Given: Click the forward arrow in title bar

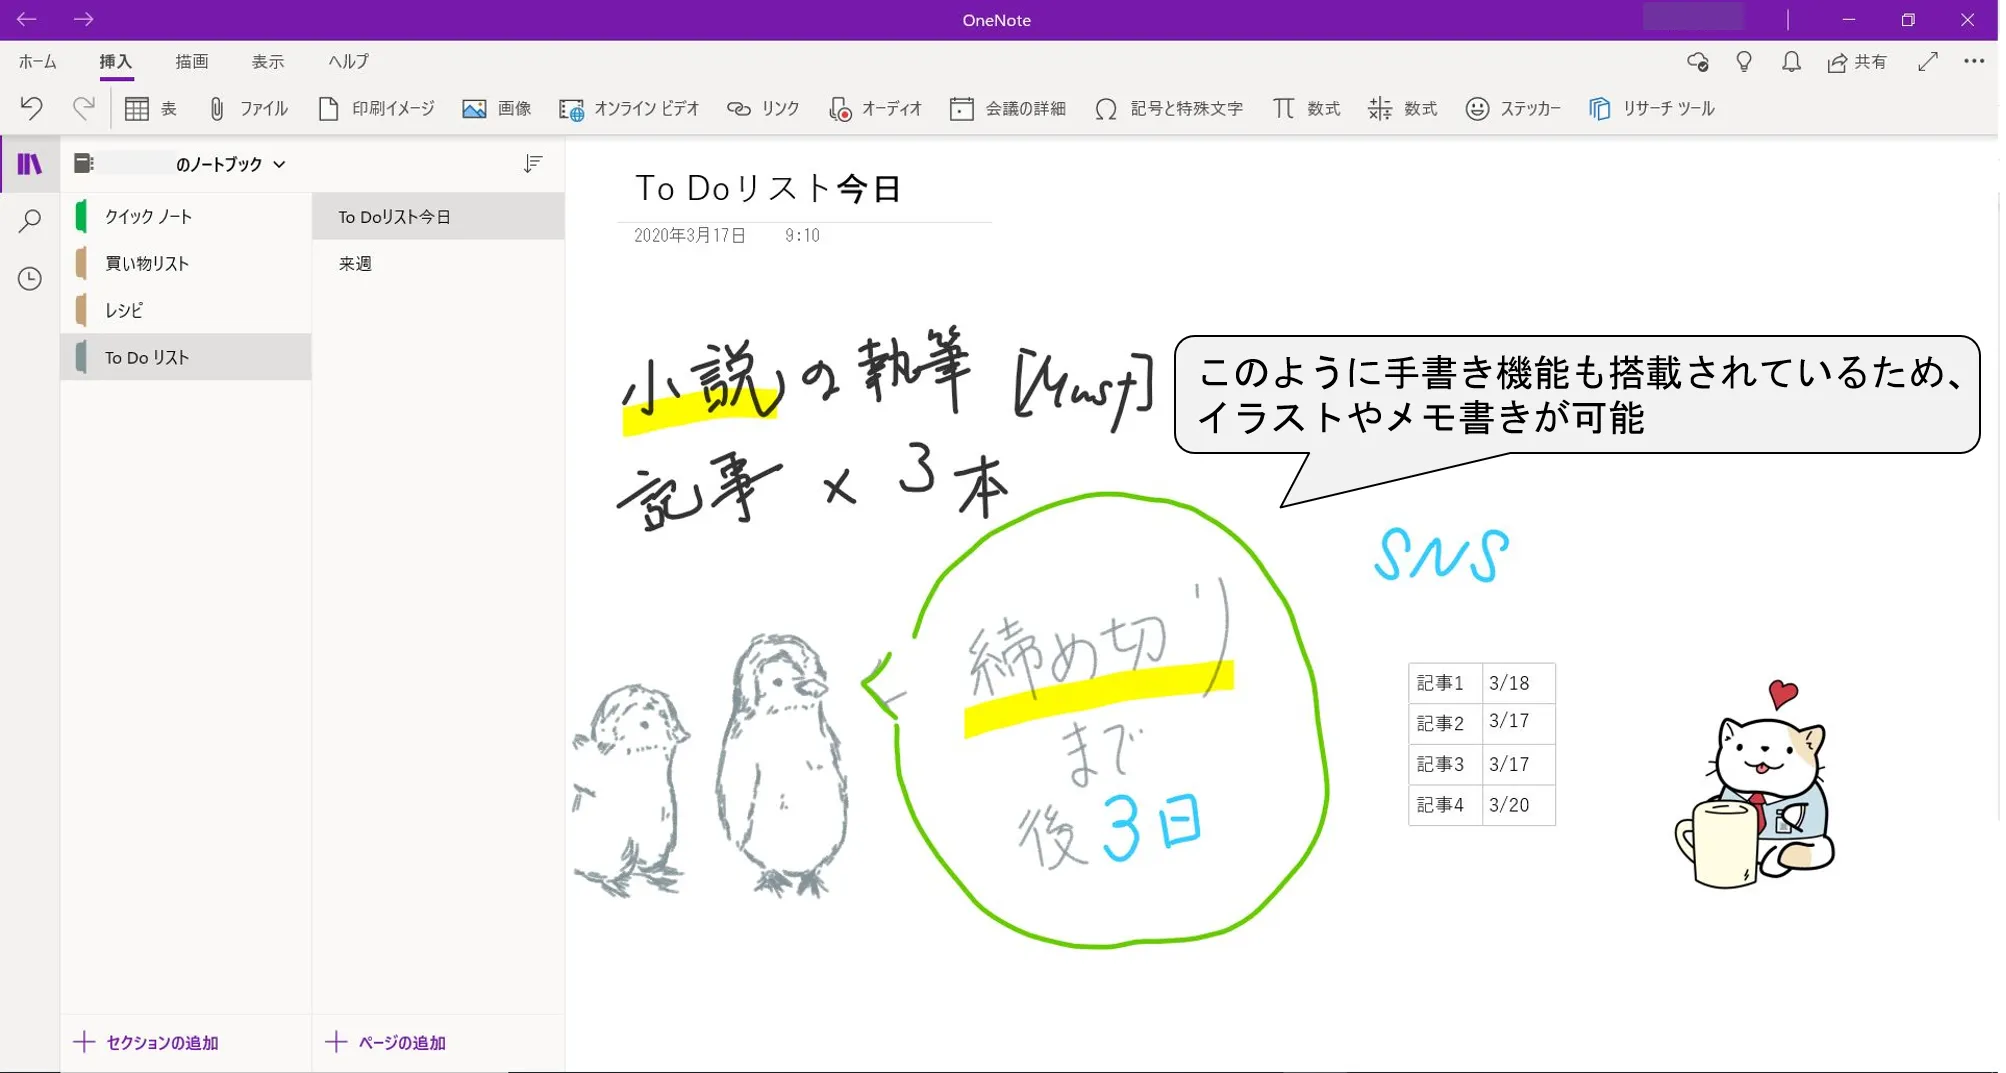Looking at the screenshot, I should (x=84, y=19).
